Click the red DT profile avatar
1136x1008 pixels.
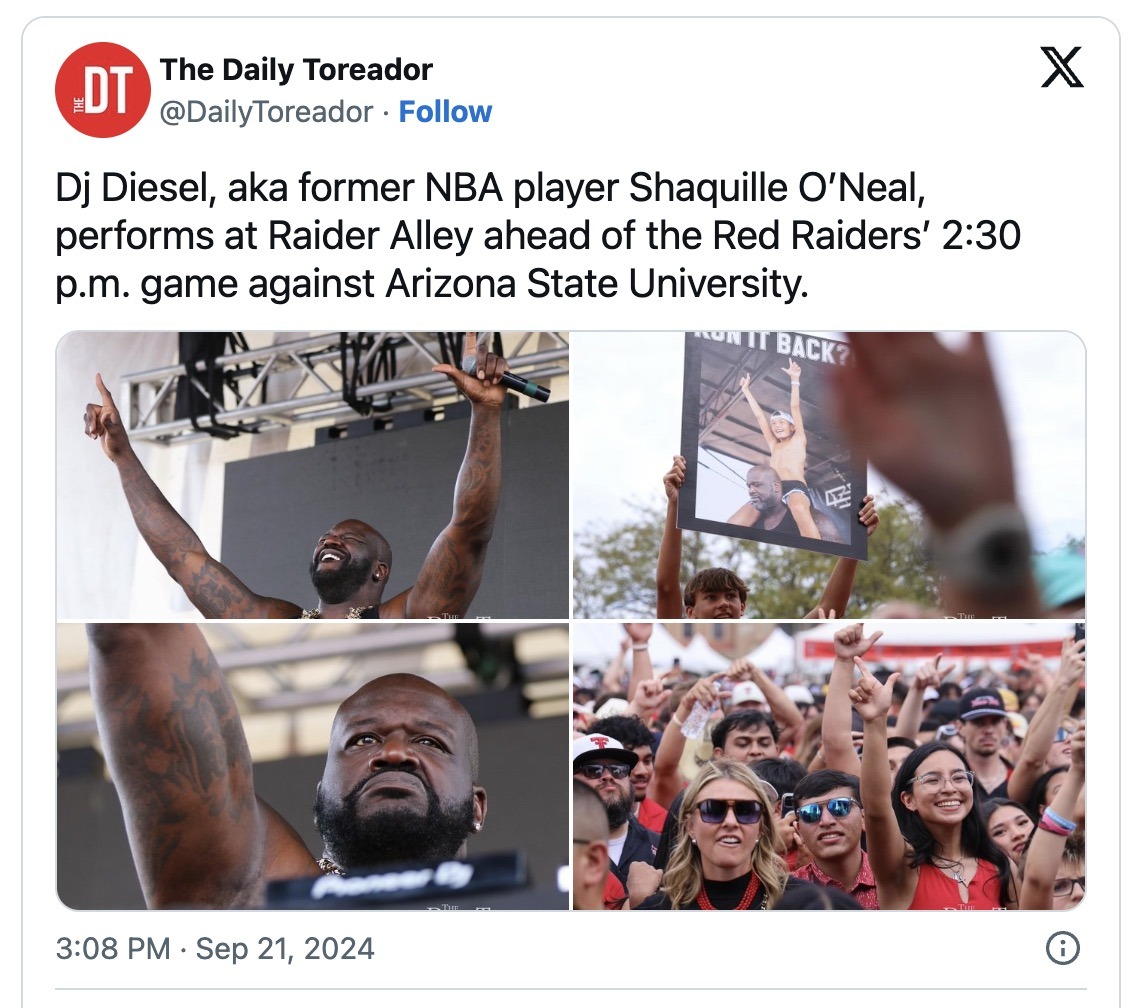[x=102, y=90]
